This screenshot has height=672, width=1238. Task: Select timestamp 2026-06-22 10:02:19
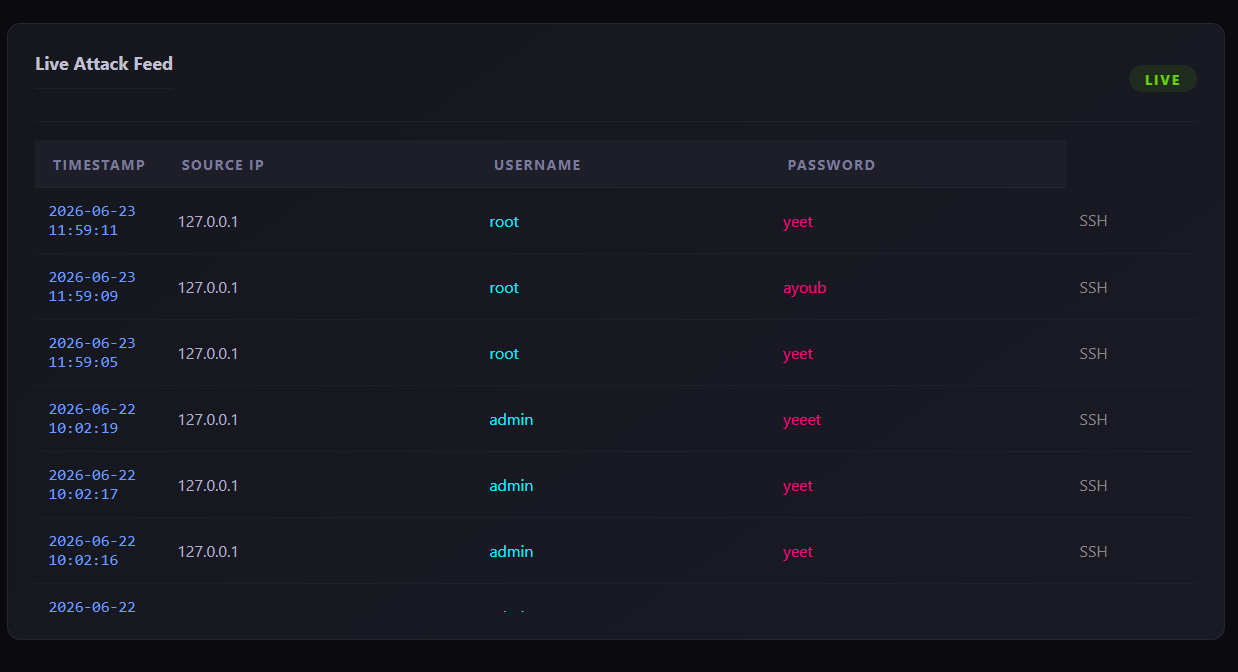click(x=92, y=419)
